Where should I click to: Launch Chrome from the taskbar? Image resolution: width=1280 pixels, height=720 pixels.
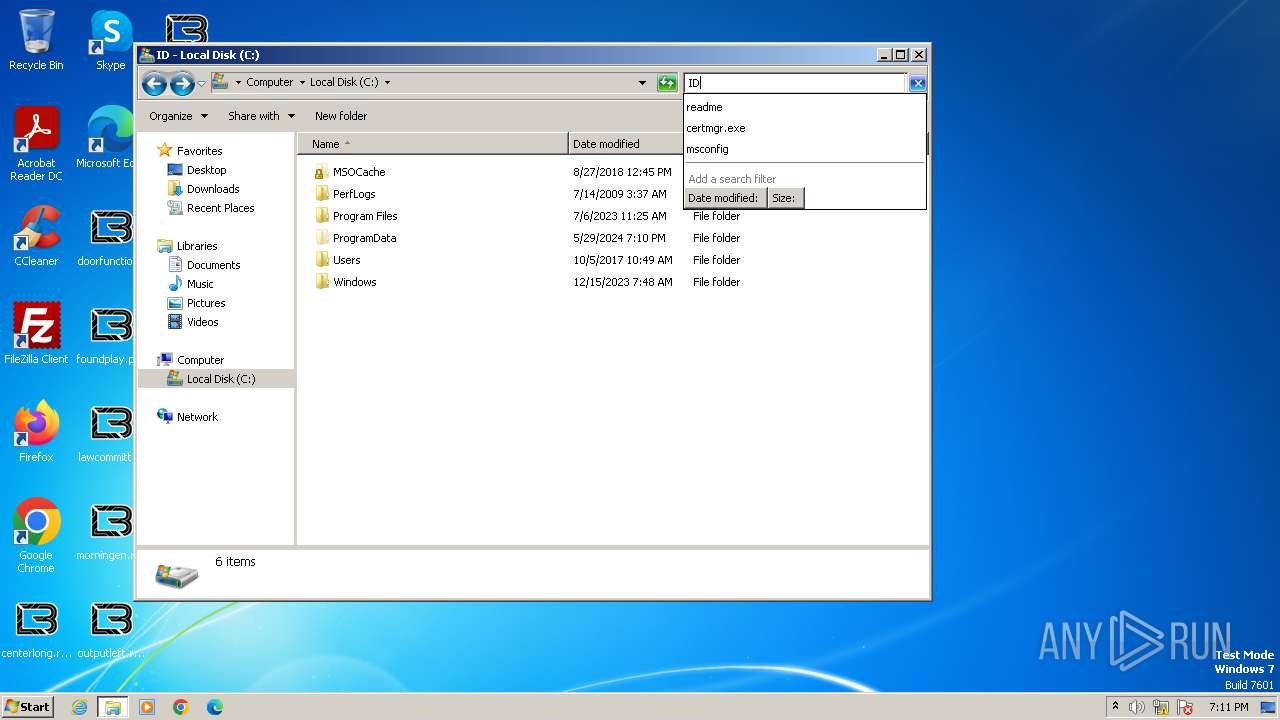click(x=181, y=707)
